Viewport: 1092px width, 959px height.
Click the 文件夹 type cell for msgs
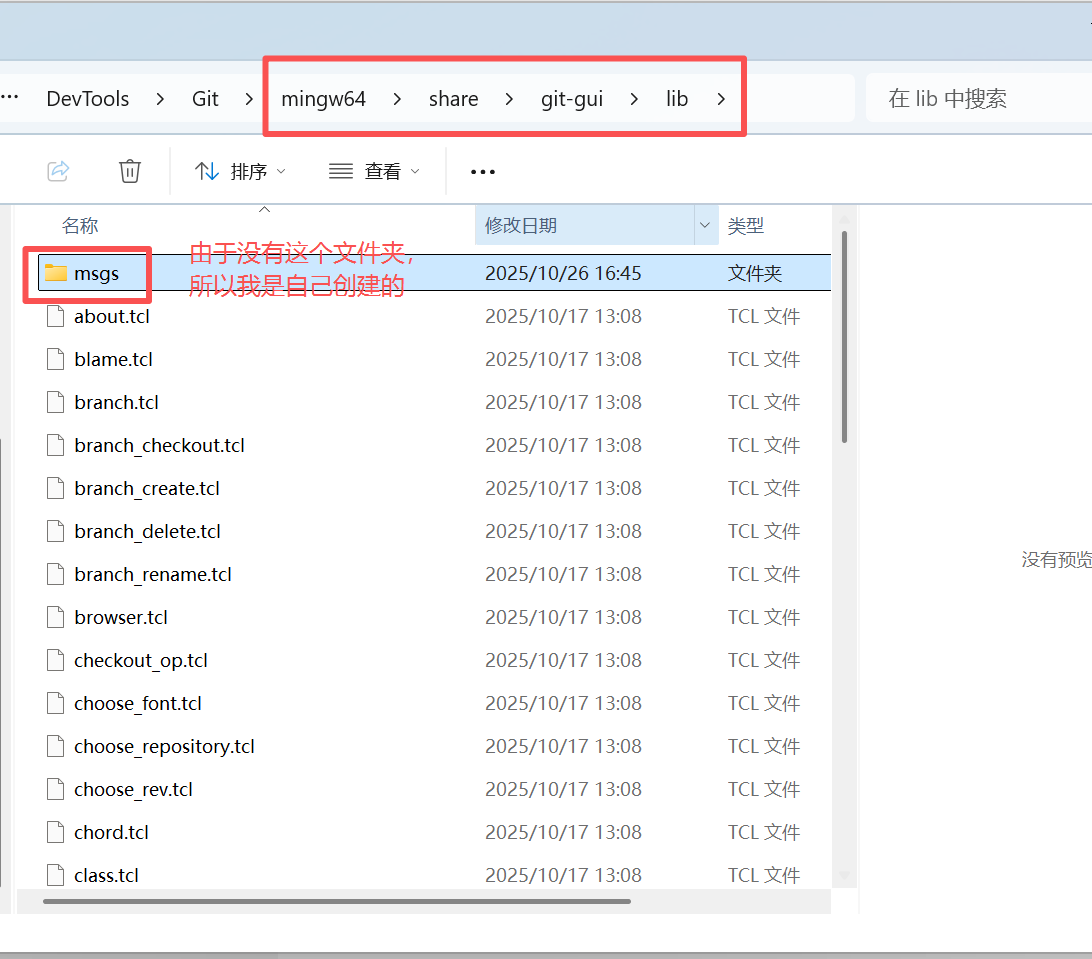[755, 273]
